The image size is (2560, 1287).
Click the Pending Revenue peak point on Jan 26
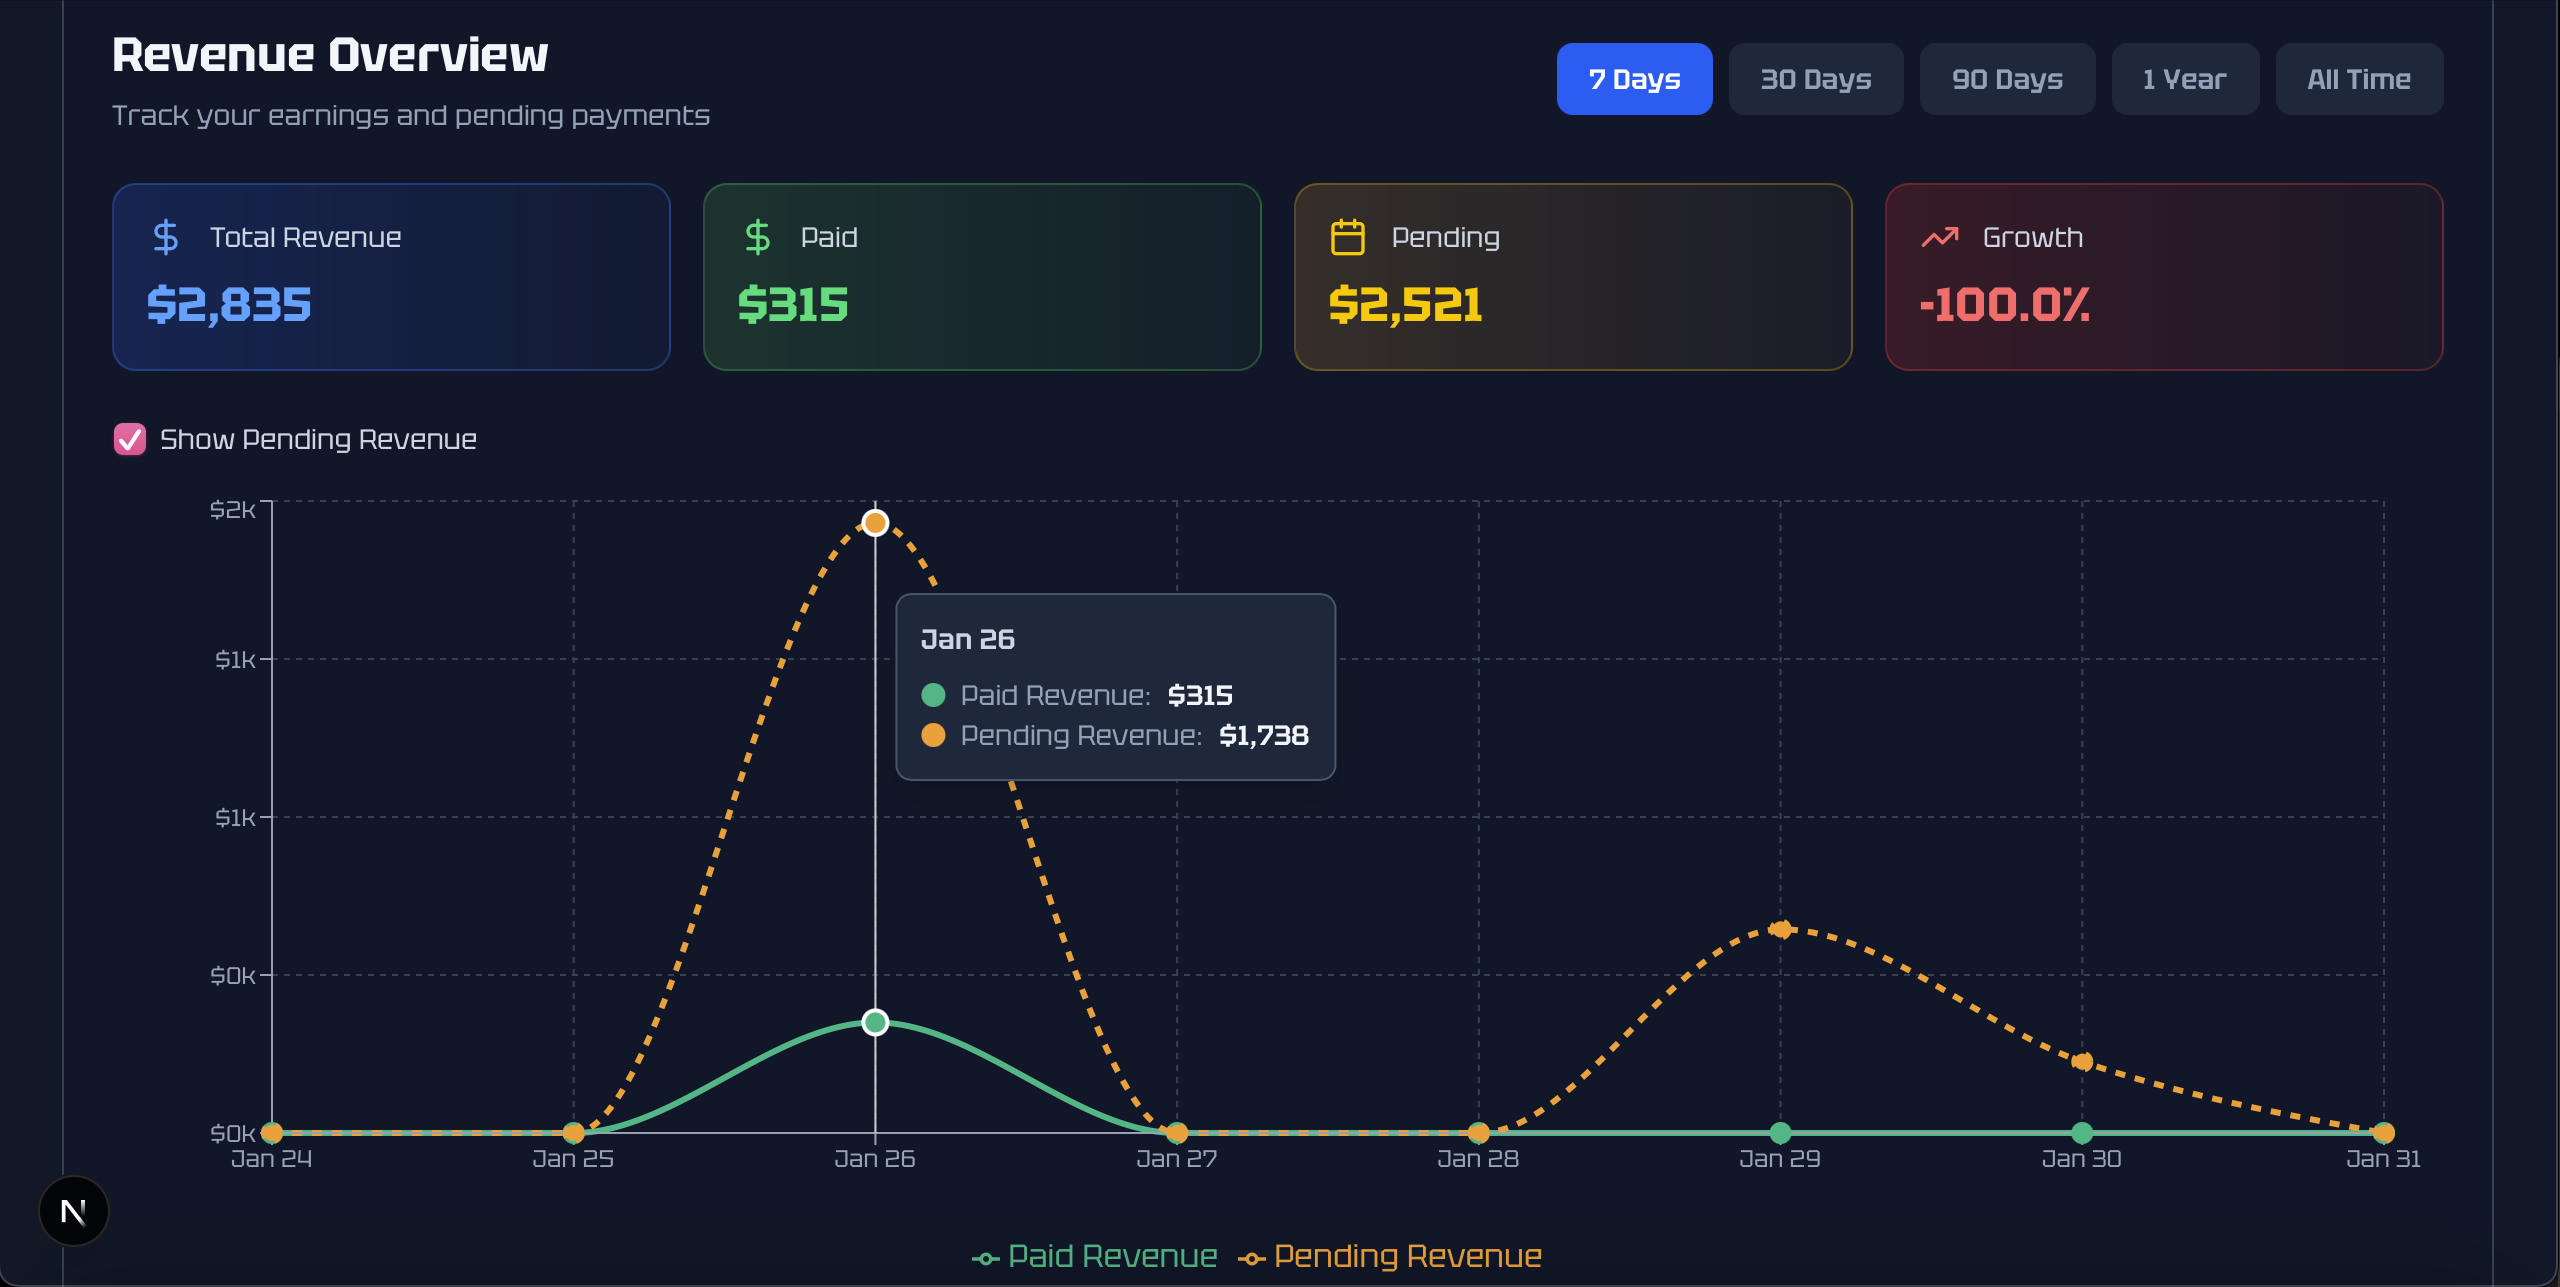[875, 523]
